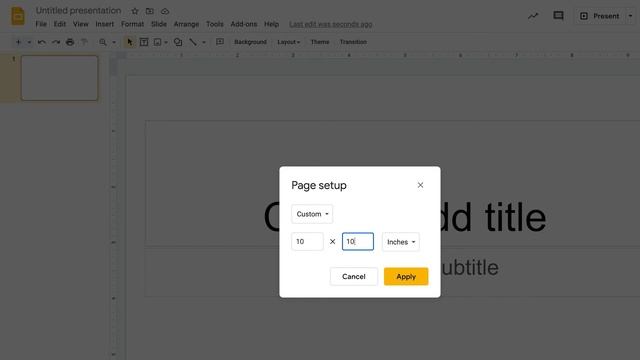The image size is (640, 360).
Task: Star the Untitled presentation
Action: [x=135, y=11]
